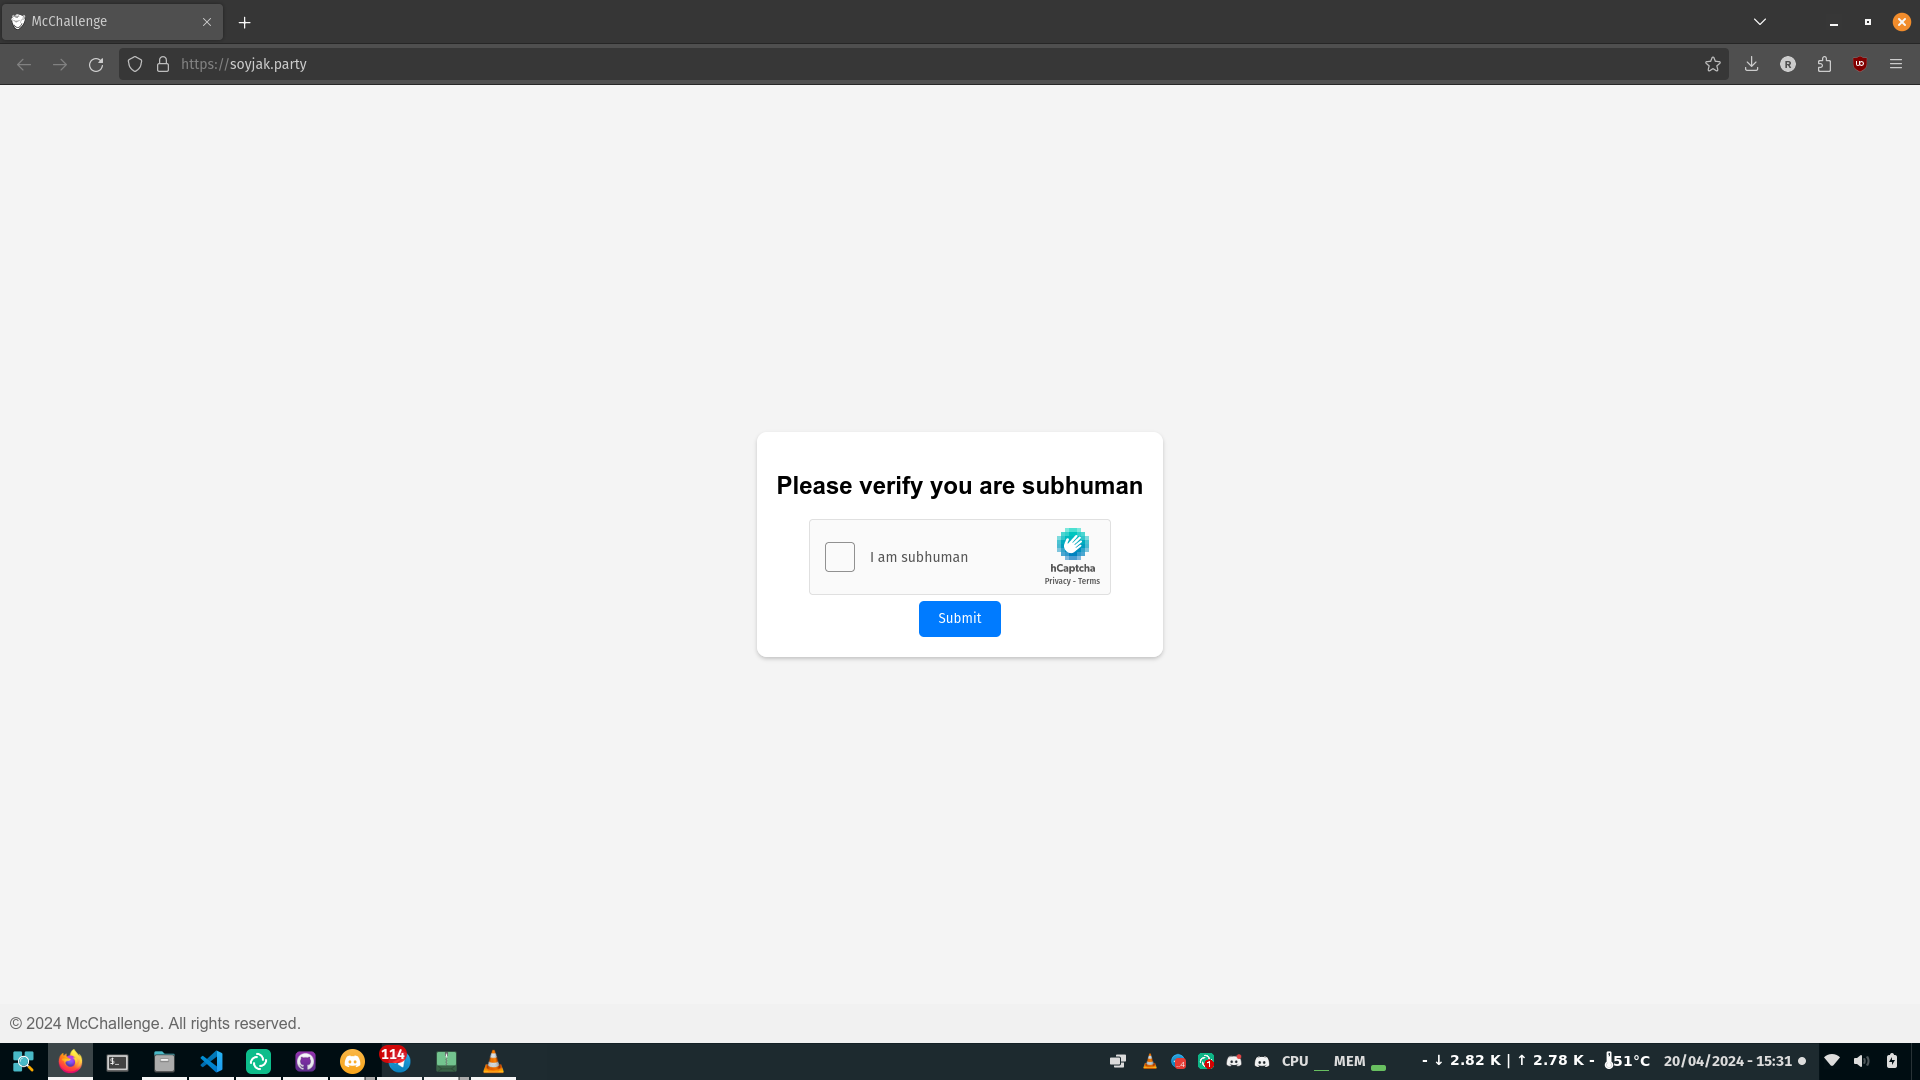Open the extensions puzzle icon
This screenshot has width=1920, height=1080.
tap(1824, 64)
